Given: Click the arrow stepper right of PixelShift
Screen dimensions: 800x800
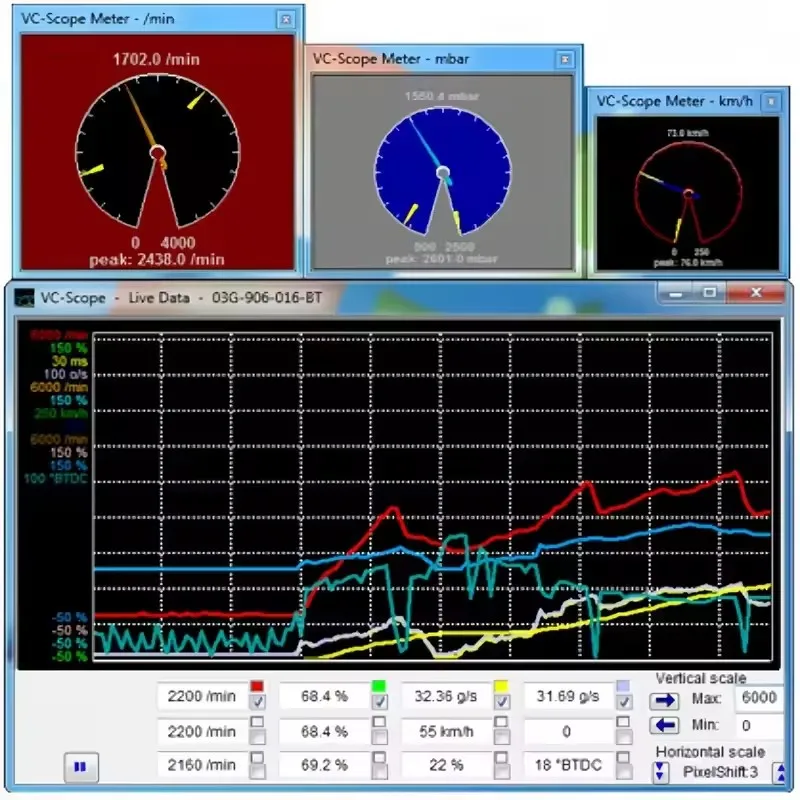Looking at the screenshot, I should pos(781,772).
